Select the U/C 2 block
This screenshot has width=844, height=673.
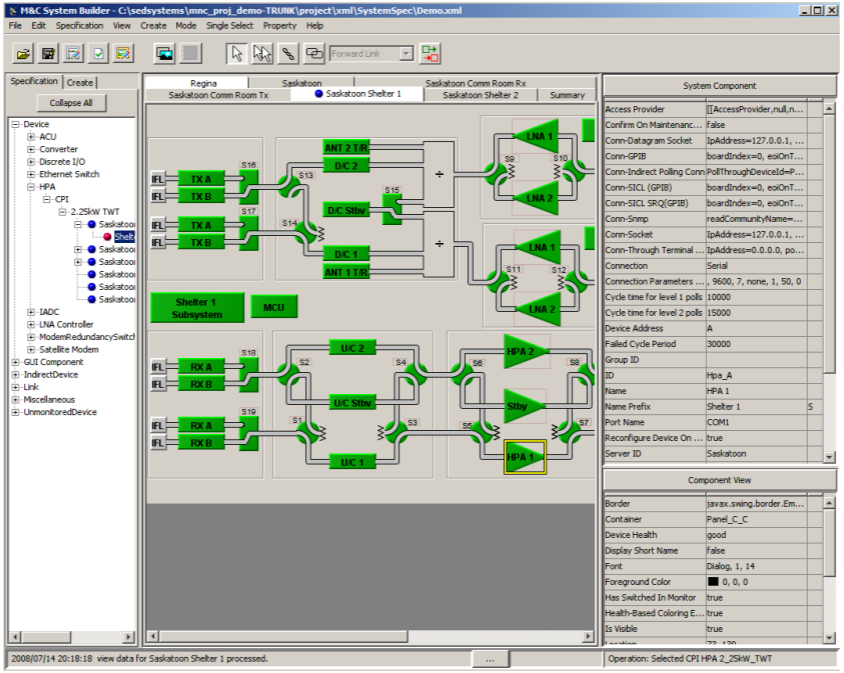click(352, 348)
